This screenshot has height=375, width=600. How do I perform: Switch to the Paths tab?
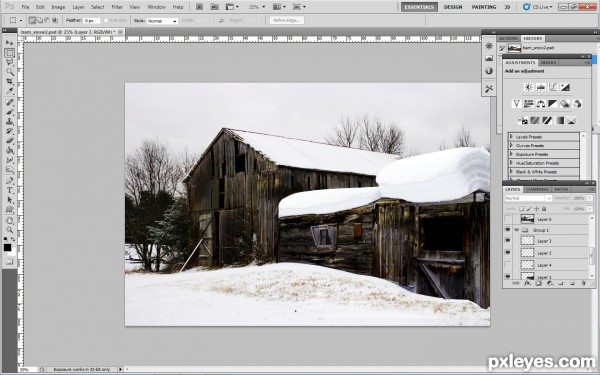coord(561,189)
